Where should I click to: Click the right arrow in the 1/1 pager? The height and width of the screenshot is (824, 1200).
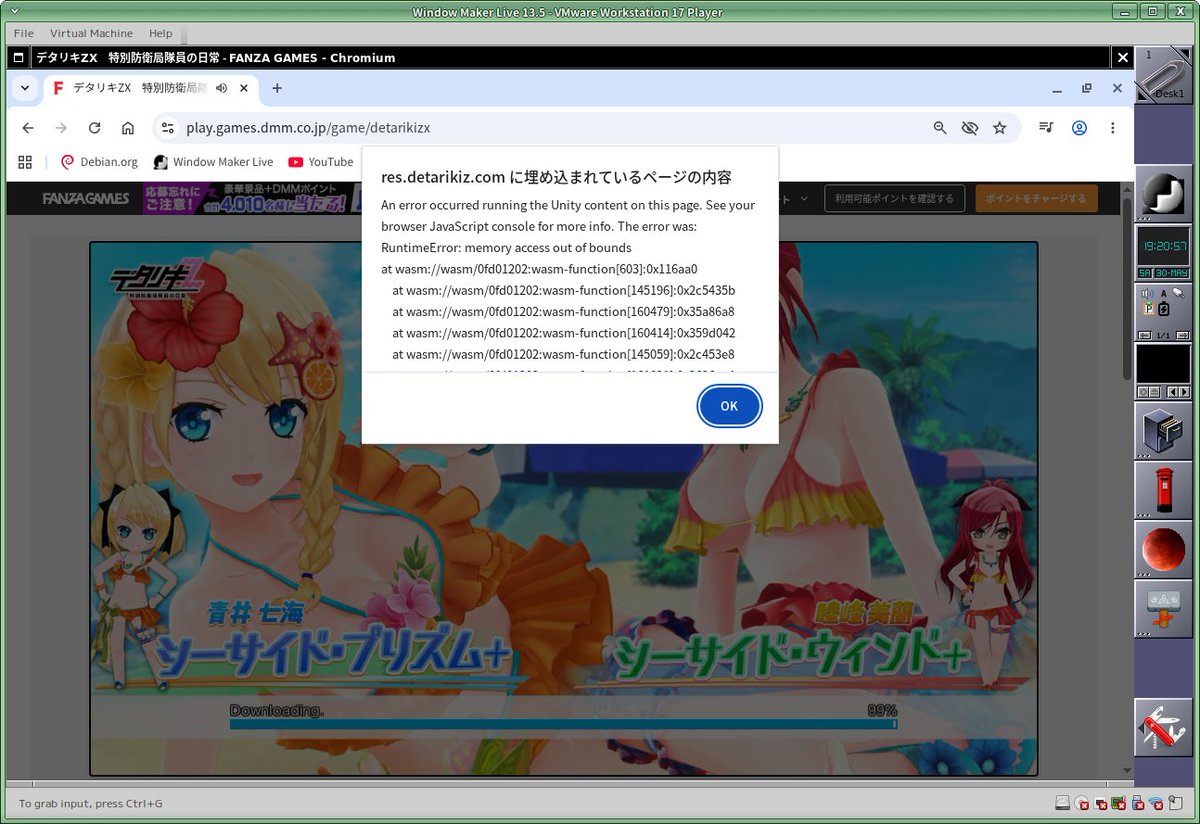point(1183,335)
